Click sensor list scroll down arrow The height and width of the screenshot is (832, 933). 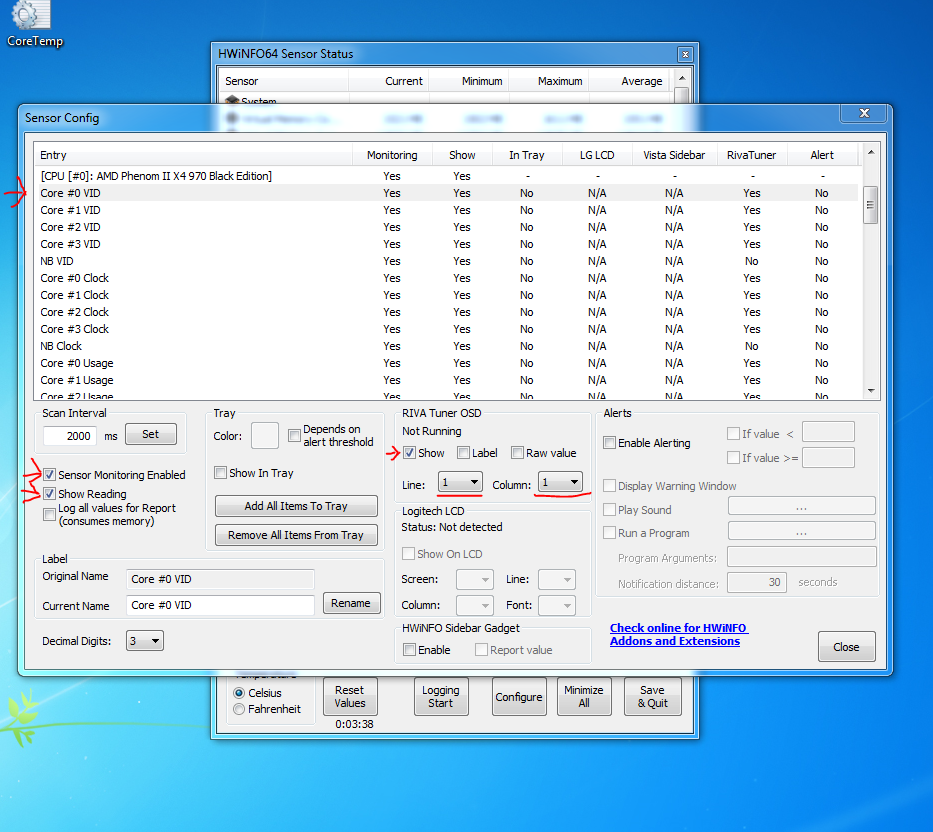[871, 390]
